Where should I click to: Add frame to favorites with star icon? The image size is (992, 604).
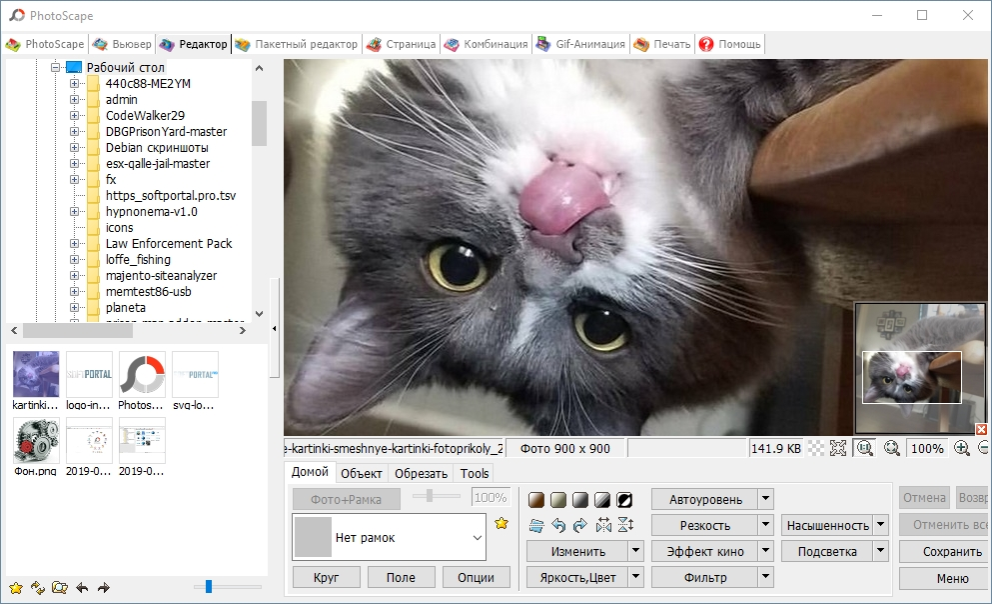(502, 523)
